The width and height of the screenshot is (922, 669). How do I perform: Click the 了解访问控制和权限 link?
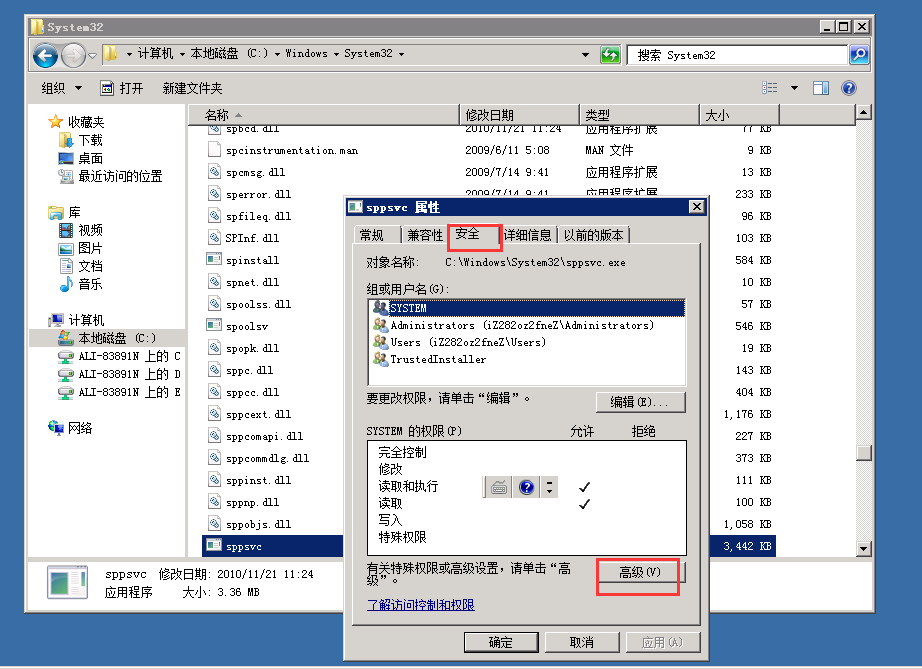[x=420, y=605]
